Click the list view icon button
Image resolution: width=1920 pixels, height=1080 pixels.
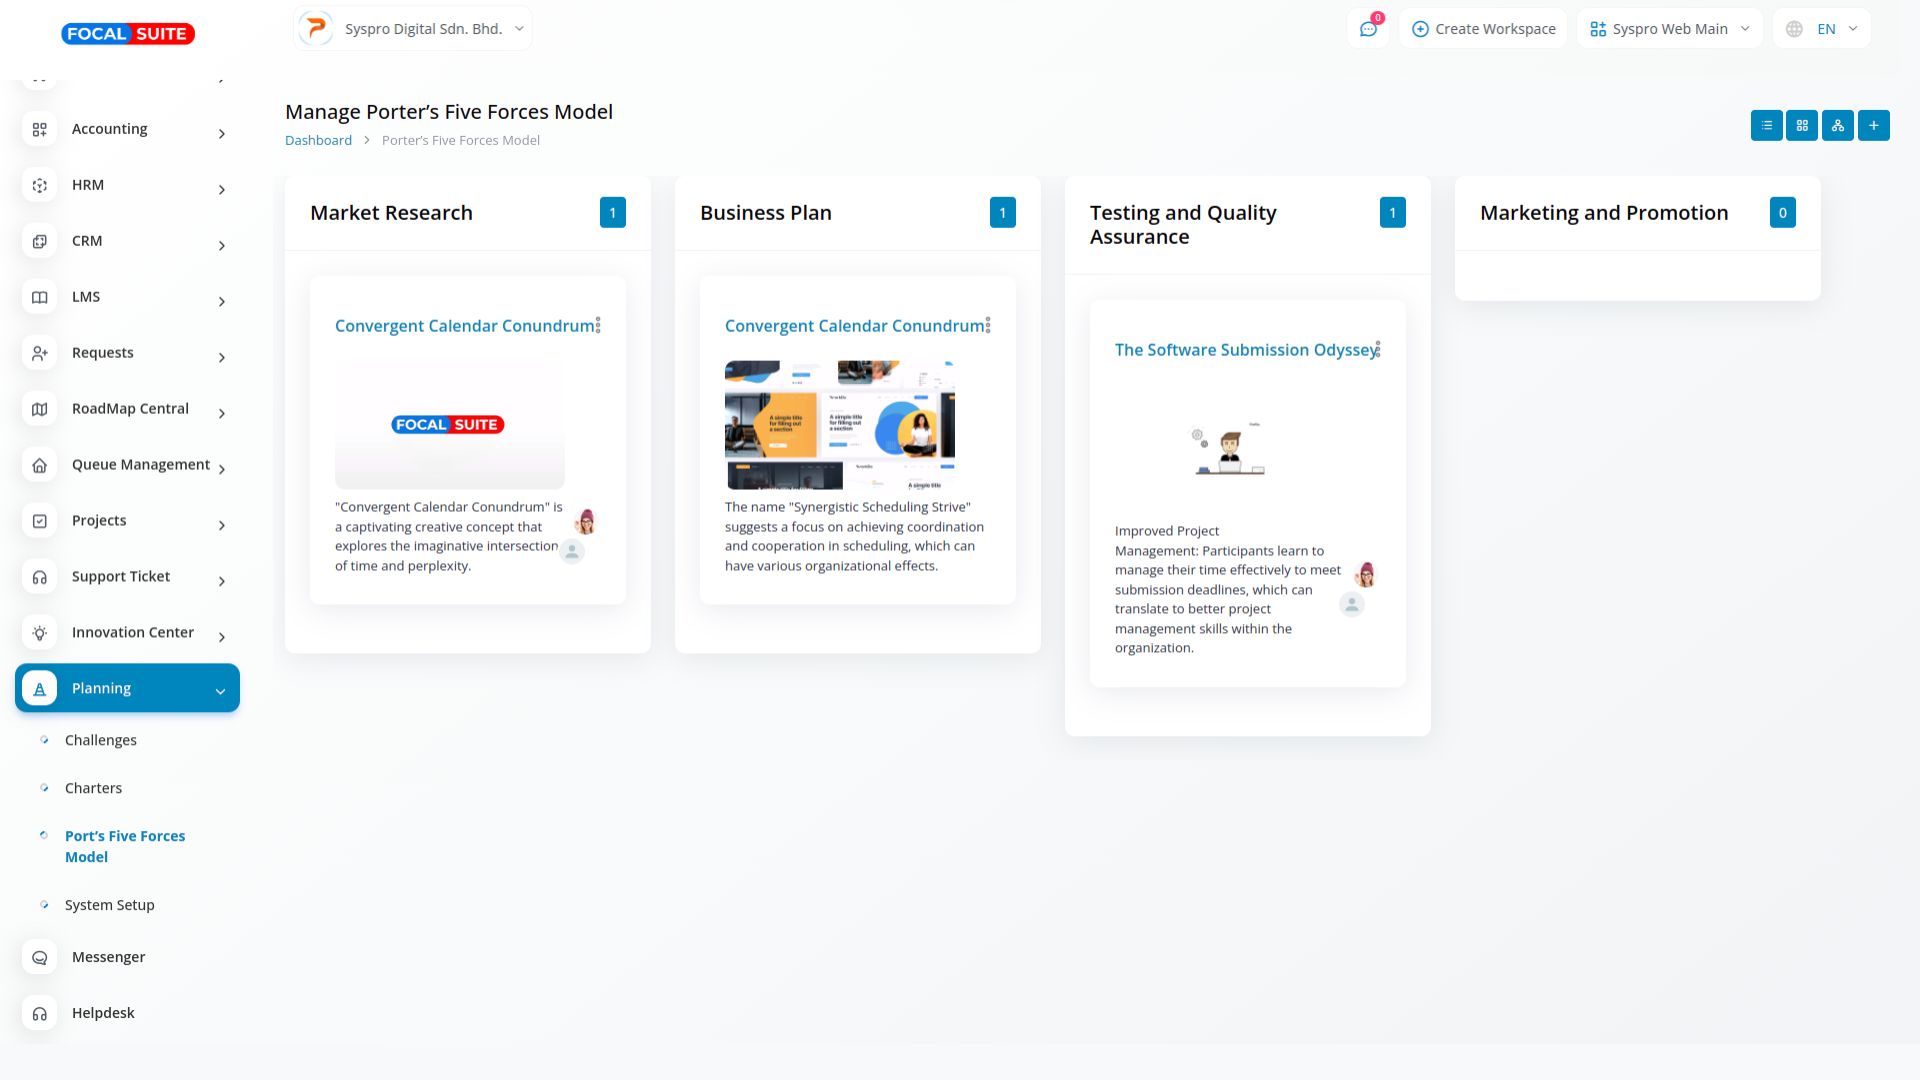(1766, 125)
